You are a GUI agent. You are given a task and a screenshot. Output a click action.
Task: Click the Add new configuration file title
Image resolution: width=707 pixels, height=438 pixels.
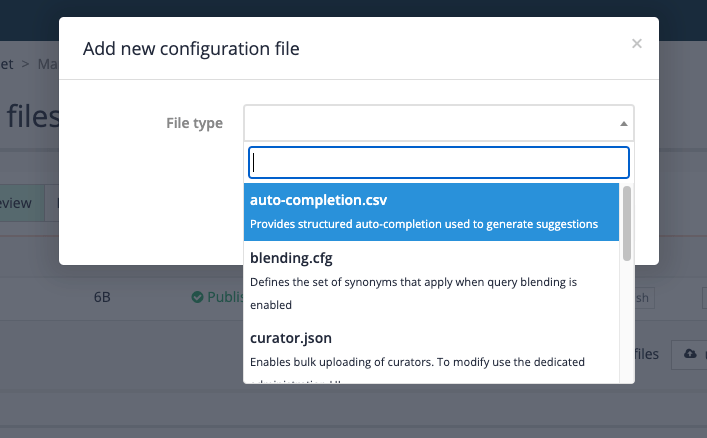[x=191, y=49]
